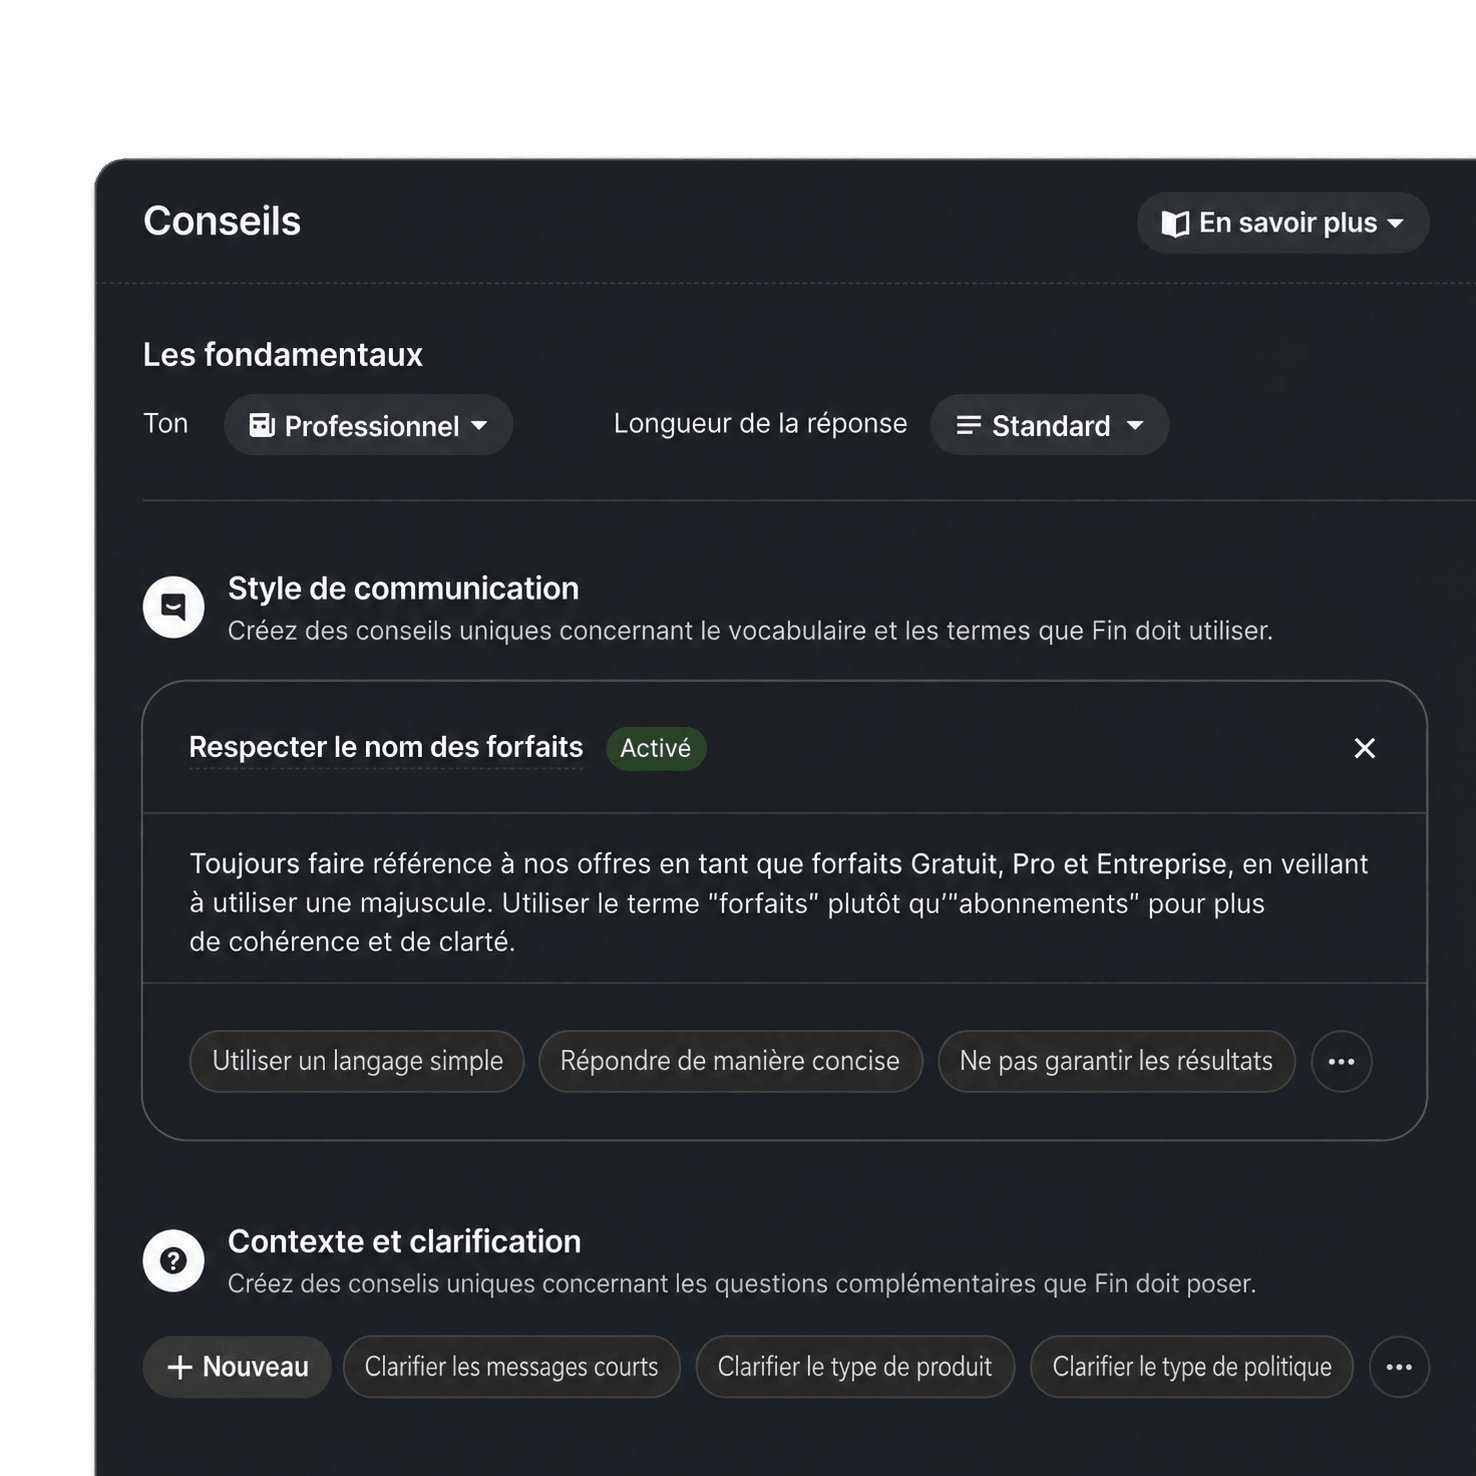The height and width of the screenshot is (1476, 1476).
Task: Add a Nouveau clarification guidance
Action: [237, 1367]
